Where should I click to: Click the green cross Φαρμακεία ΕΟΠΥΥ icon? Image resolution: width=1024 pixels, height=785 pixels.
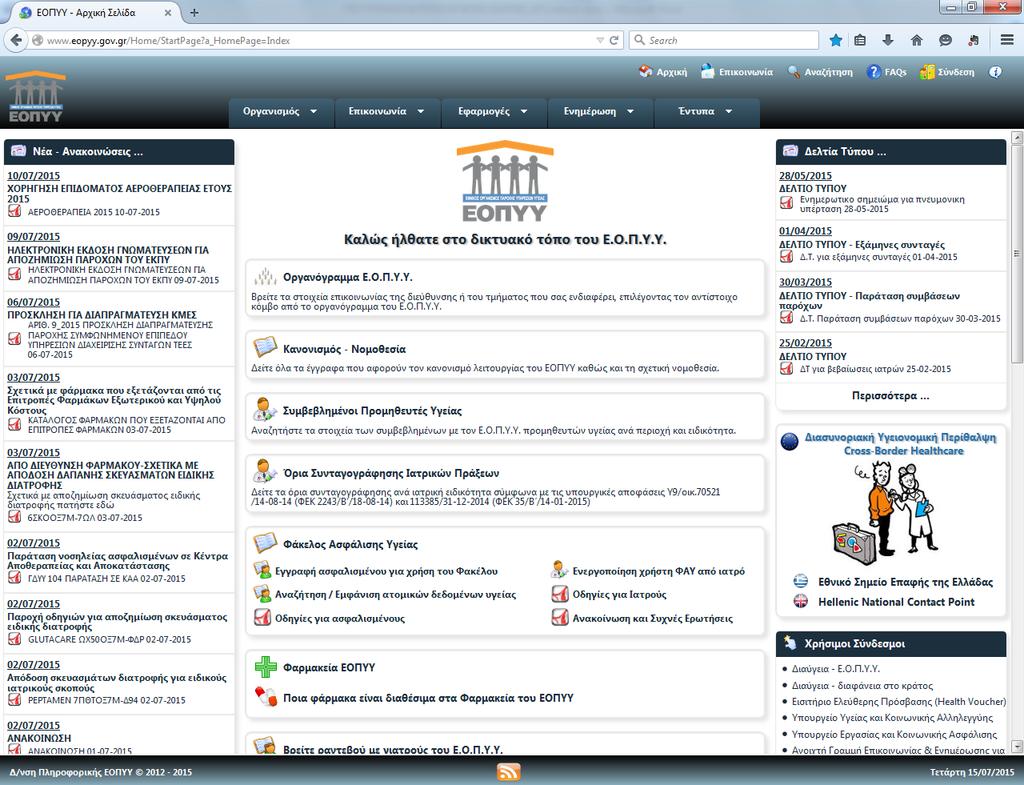pyautogui.click(x=265, y=667)
